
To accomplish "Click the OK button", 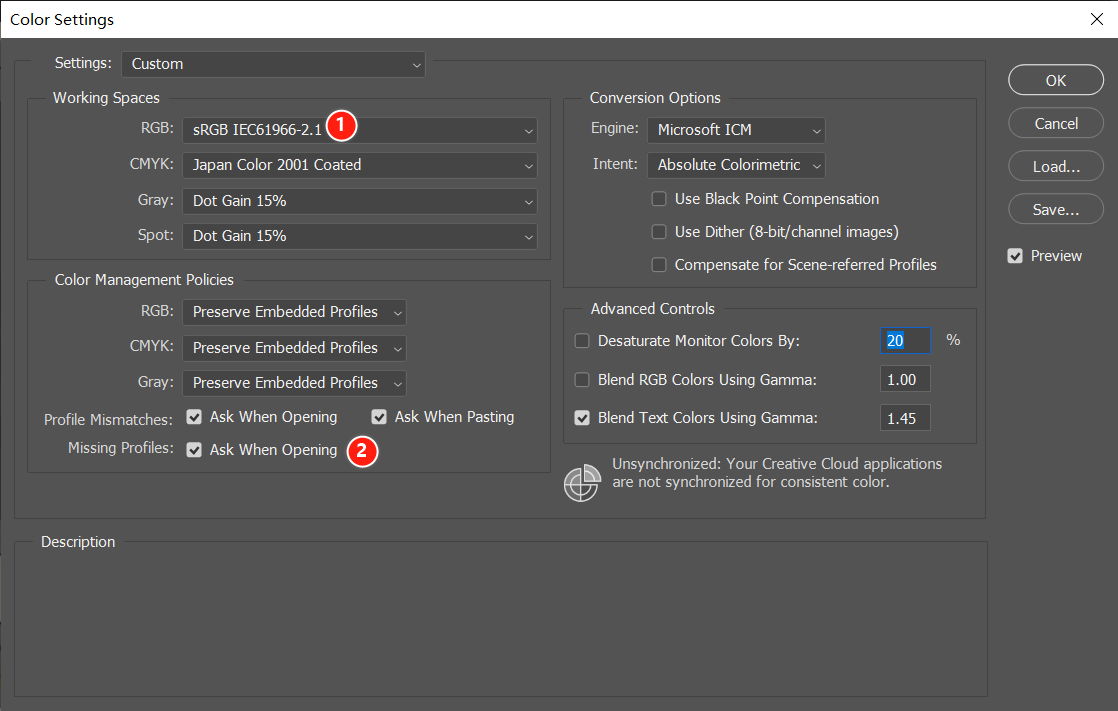I will [x=1055, y=80].
